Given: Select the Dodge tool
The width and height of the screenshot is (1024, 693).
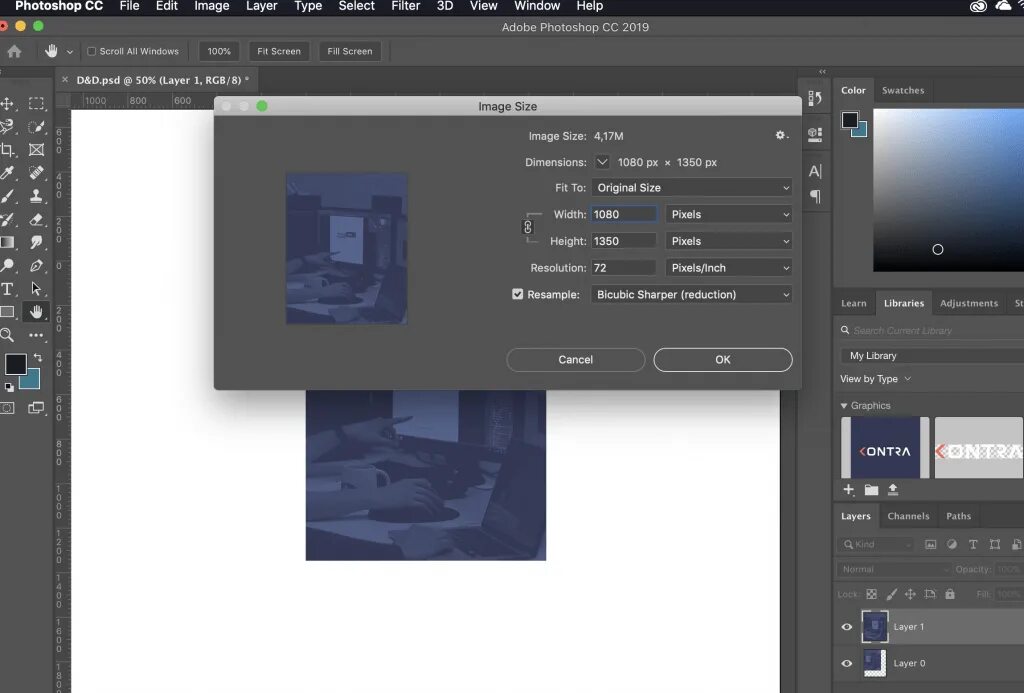Looking at the screenshot, I should pyautogui.click(x=7, y=265).
